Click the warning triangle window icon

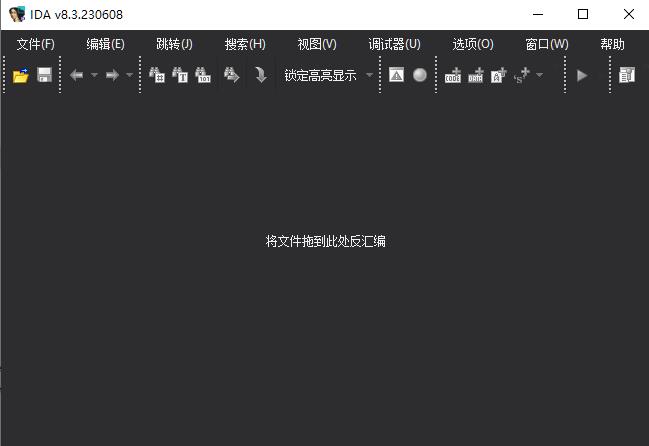(x=396, y=75)
